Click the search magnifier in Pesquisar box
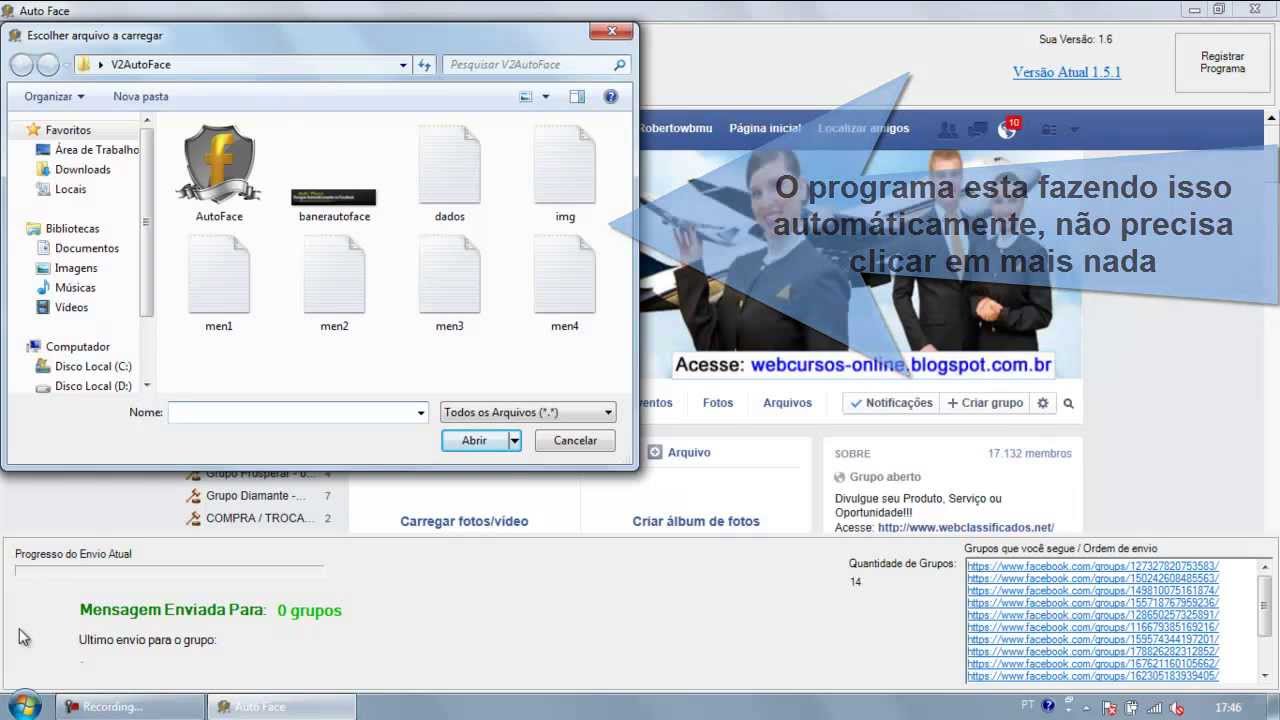The image size is (1280, 720). click(x=620, y=65)
